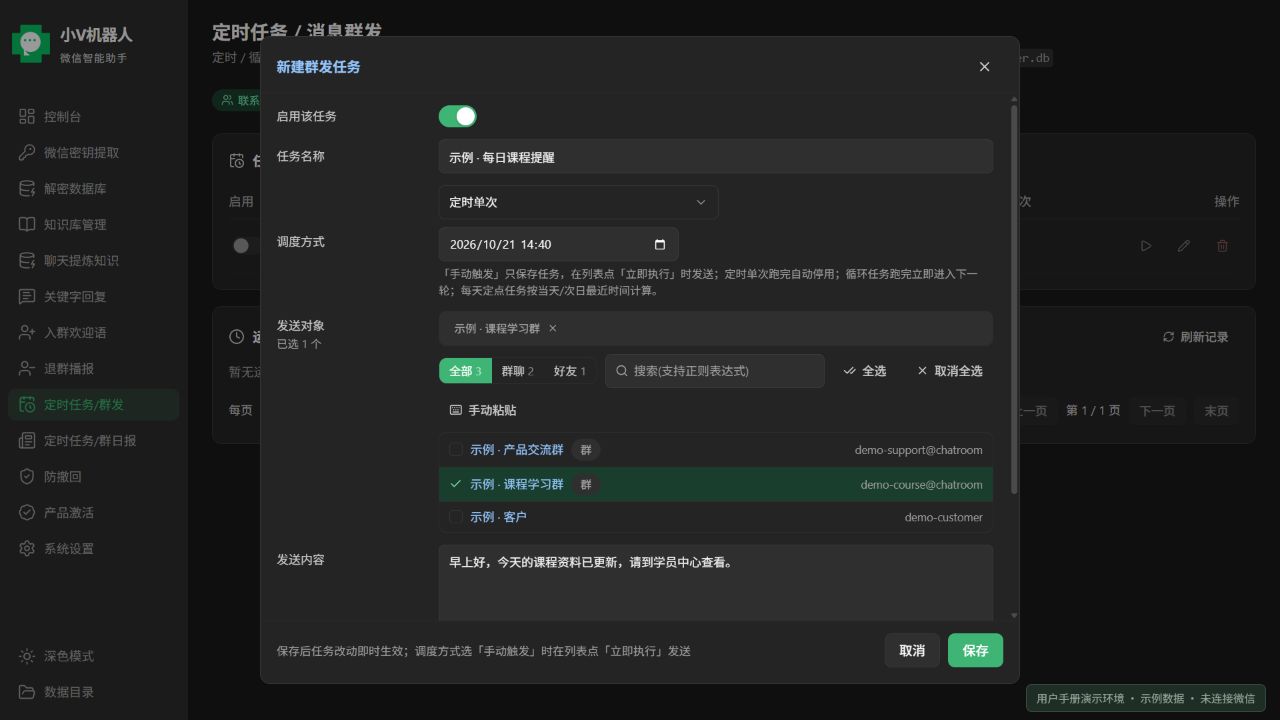Click the dialog vertical scrollbar
The height and width of the screenshot is (720, 1280).
coord(1014,298)
